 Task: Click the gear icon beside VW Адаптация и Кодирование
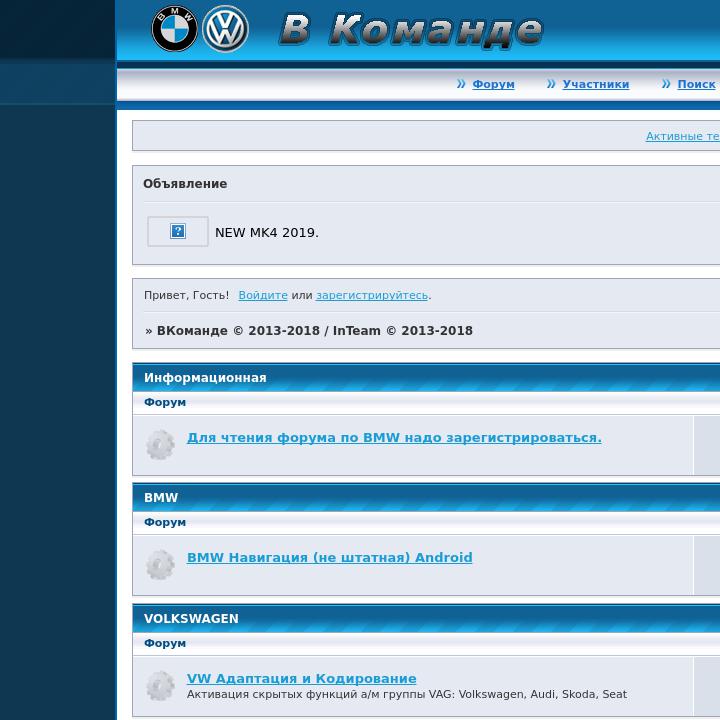(160, 686)
